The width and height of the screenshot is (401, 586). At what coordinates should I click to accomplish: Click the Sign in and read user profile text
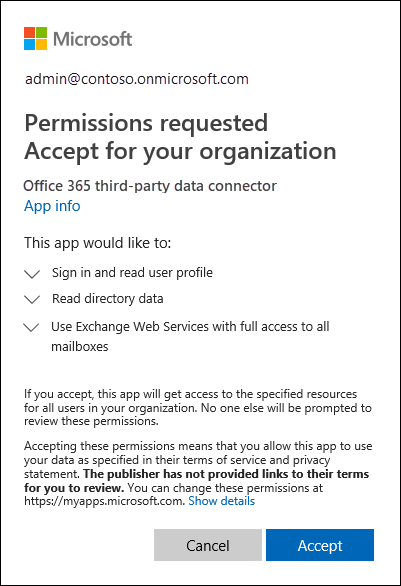[132, 273]
